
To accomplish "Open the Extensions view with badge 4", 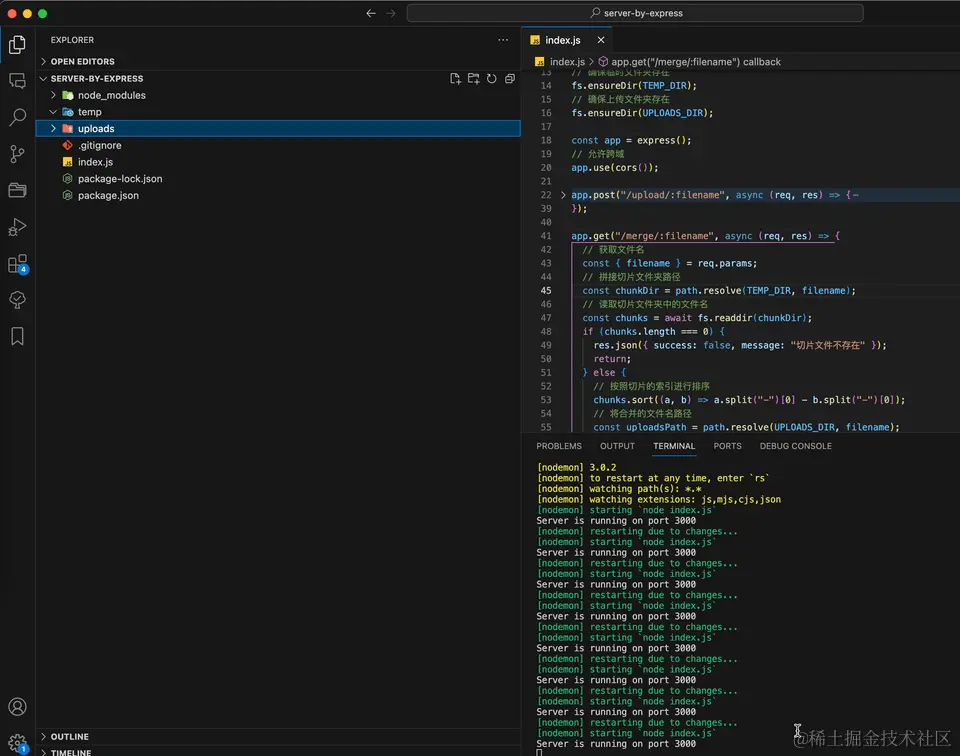I will [17, 263].
